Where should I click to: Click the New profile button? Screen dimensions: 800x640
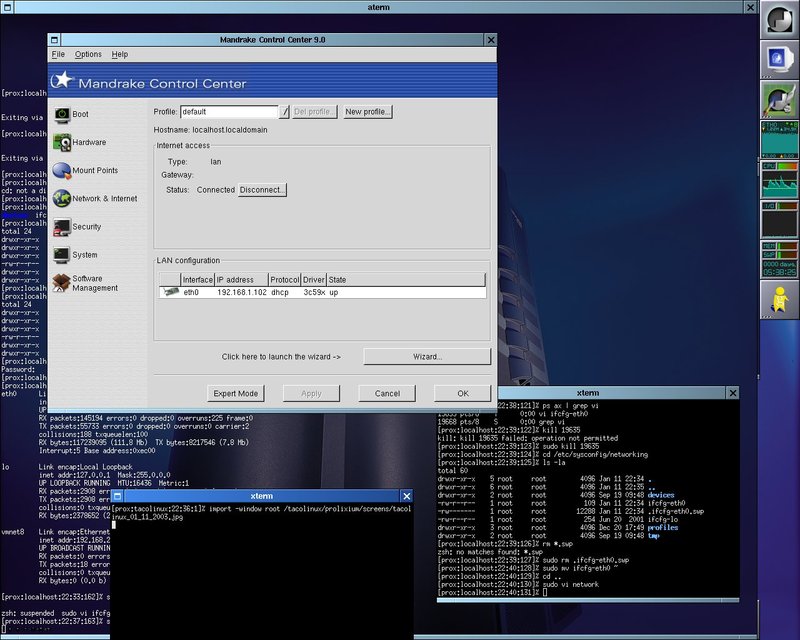click(367, 112)
